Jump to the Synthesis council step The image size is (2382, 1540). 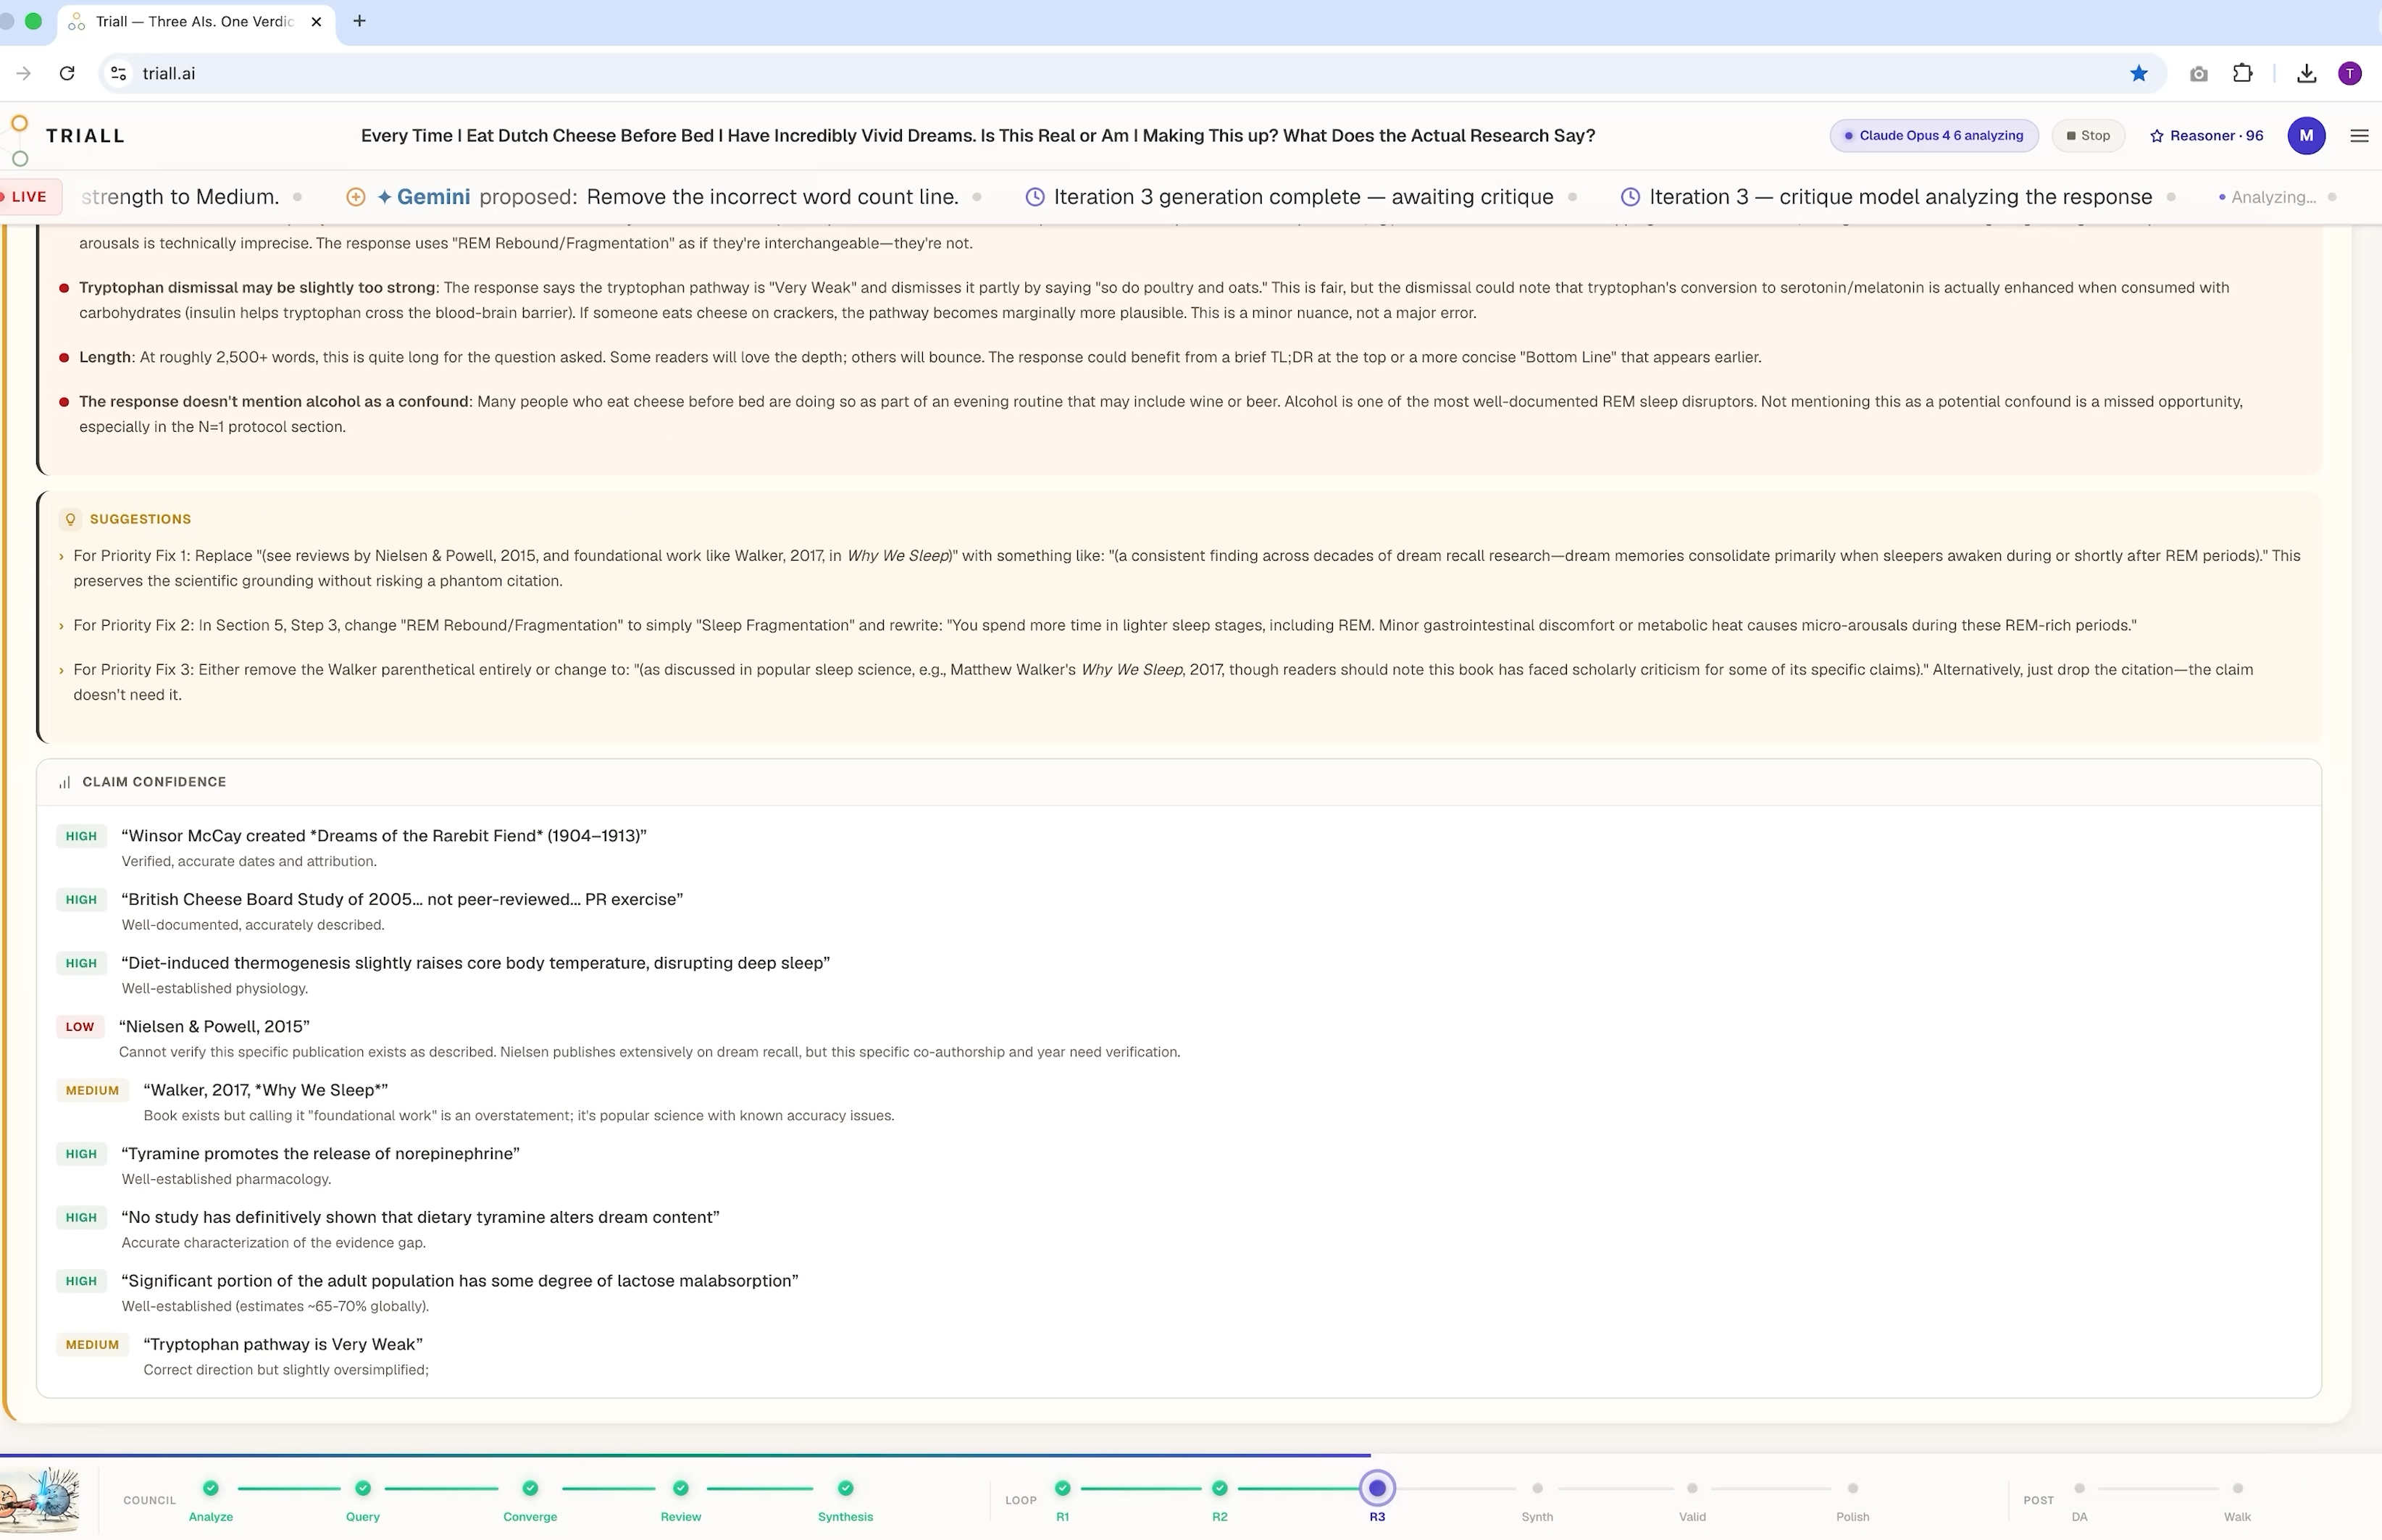845,1488
